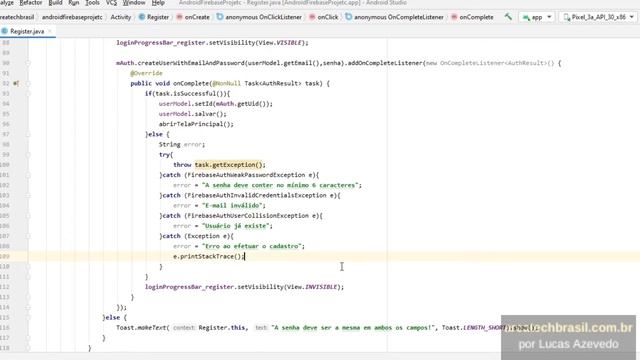
Task: Open the Run menu
Action: [x=74, y=3]
